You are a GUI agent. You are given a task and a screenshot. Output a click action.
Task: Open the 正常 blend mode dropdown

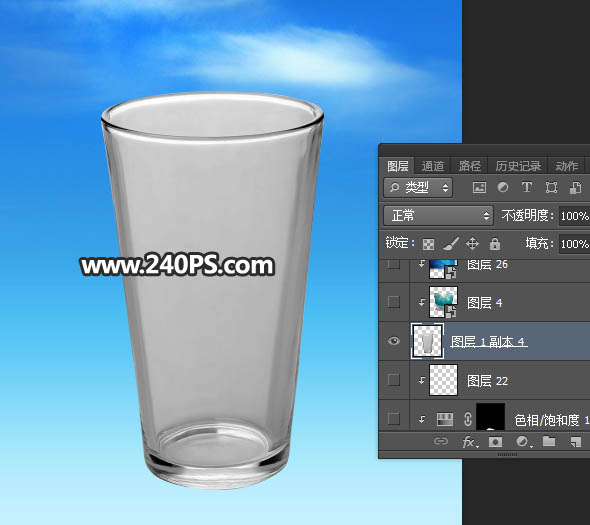click(438, 216)
